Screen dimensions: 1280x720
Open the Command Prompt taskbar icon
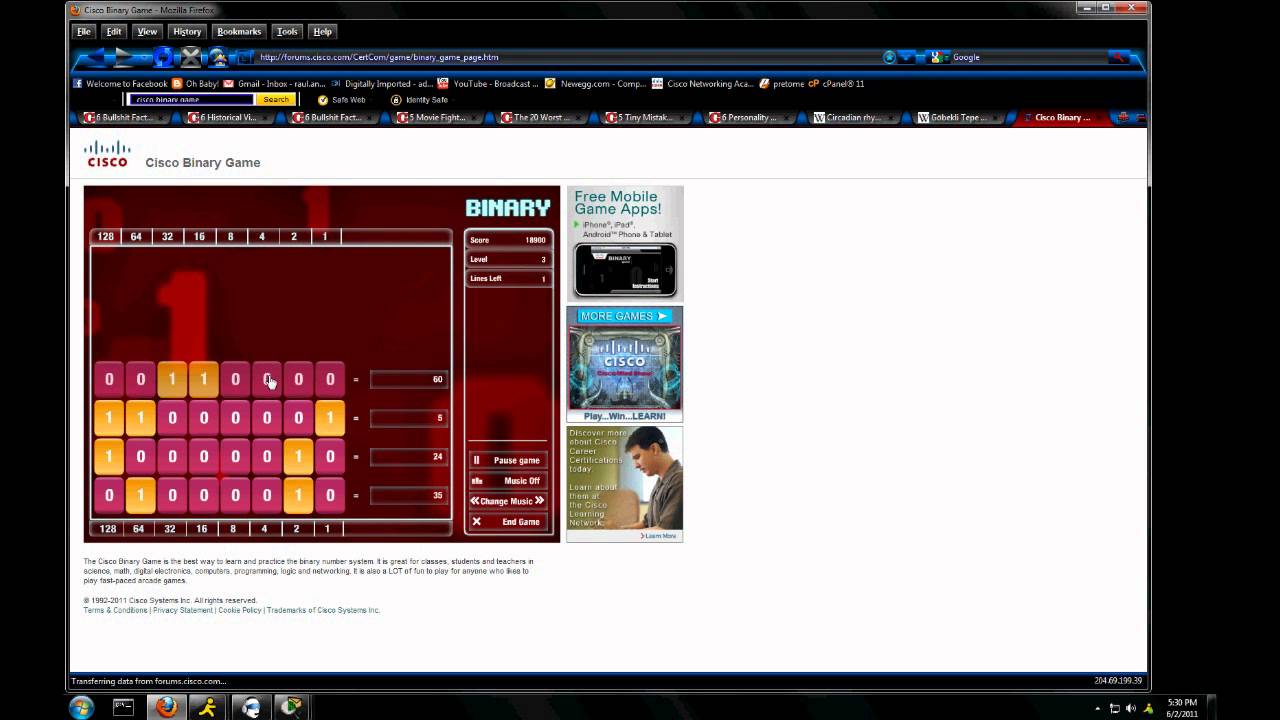[x=123, y=707]
